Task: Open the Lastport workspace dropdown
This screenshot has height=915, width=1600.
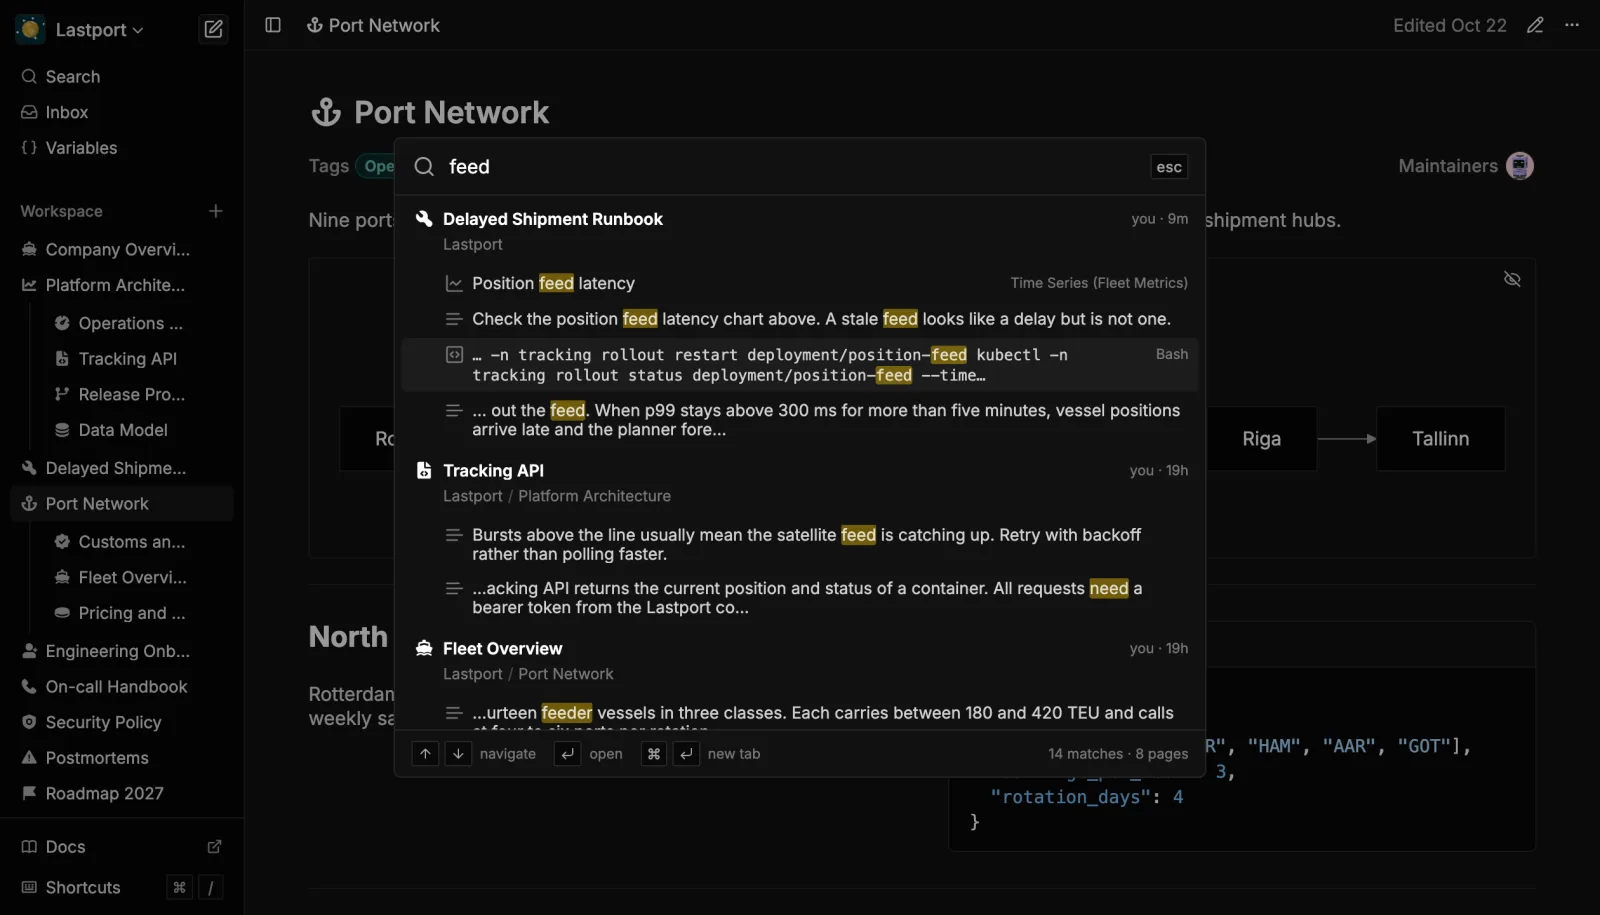Action: pos(82,30)
